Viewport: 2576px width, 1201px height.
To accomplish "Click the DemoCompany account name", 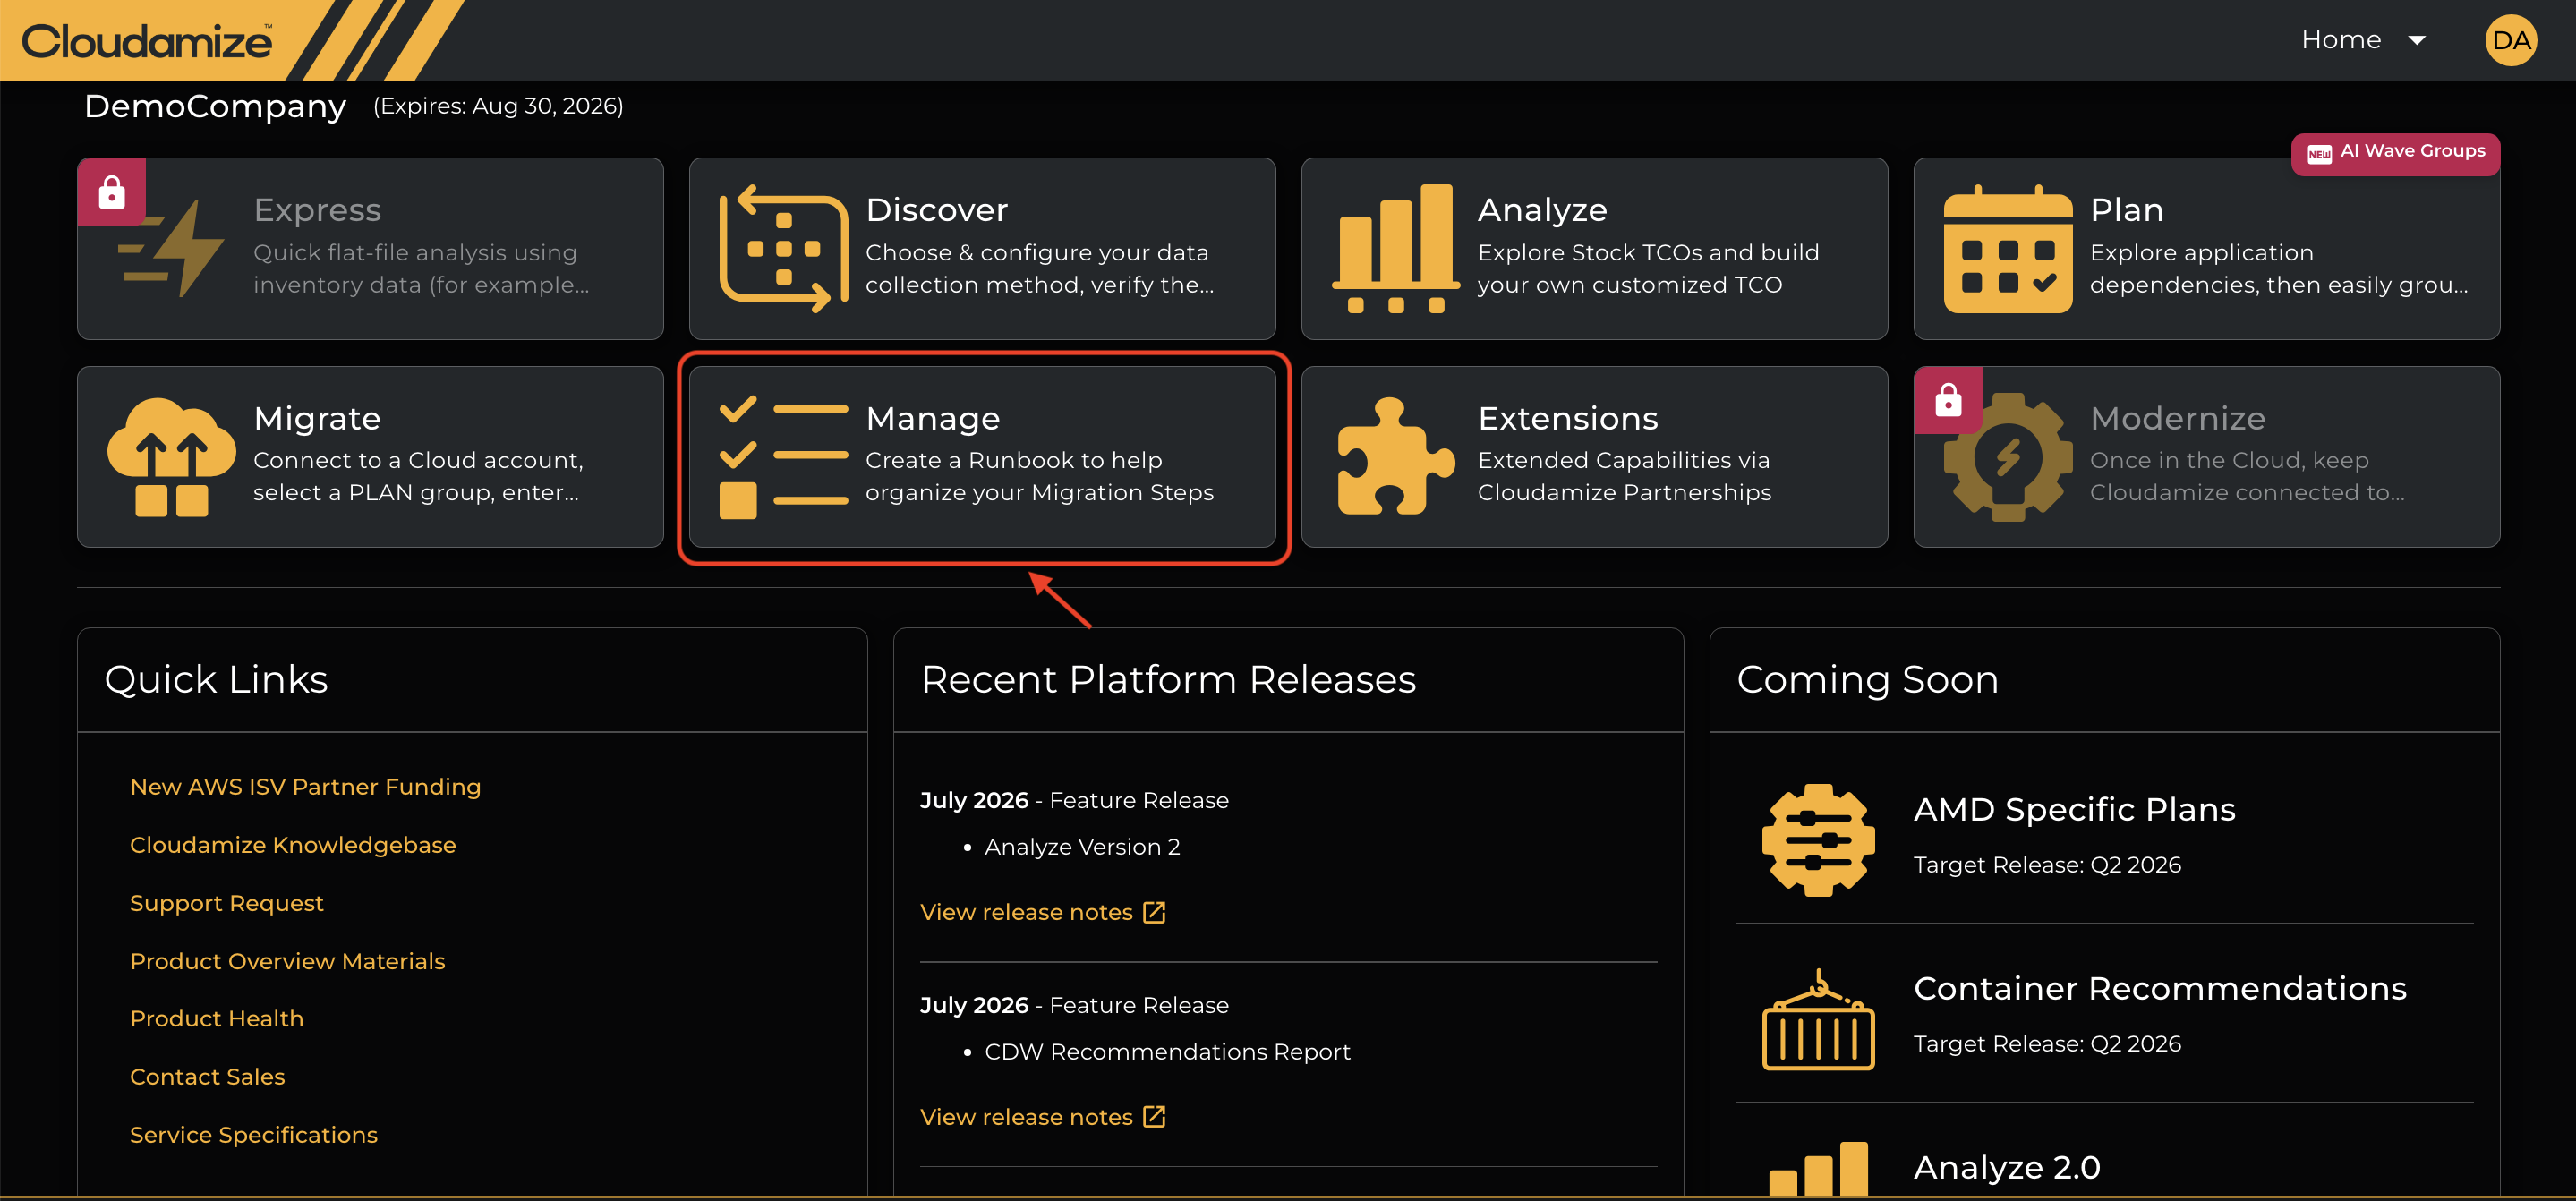I will click(215, 106).
